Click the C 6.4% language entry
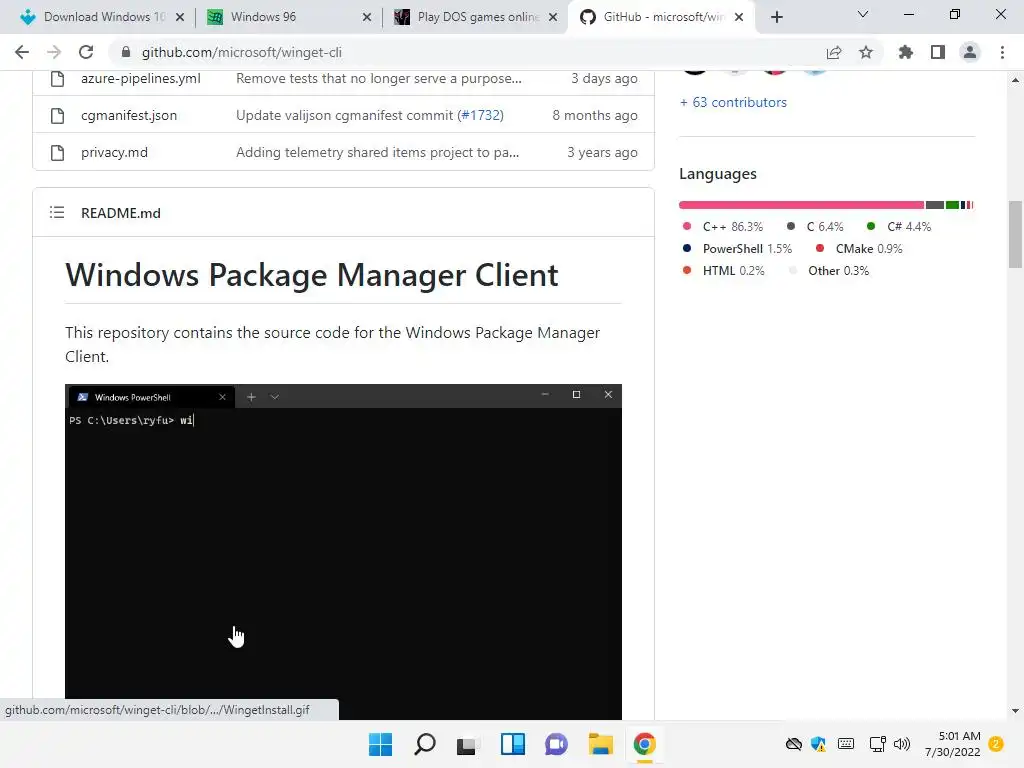 (815, 227)
